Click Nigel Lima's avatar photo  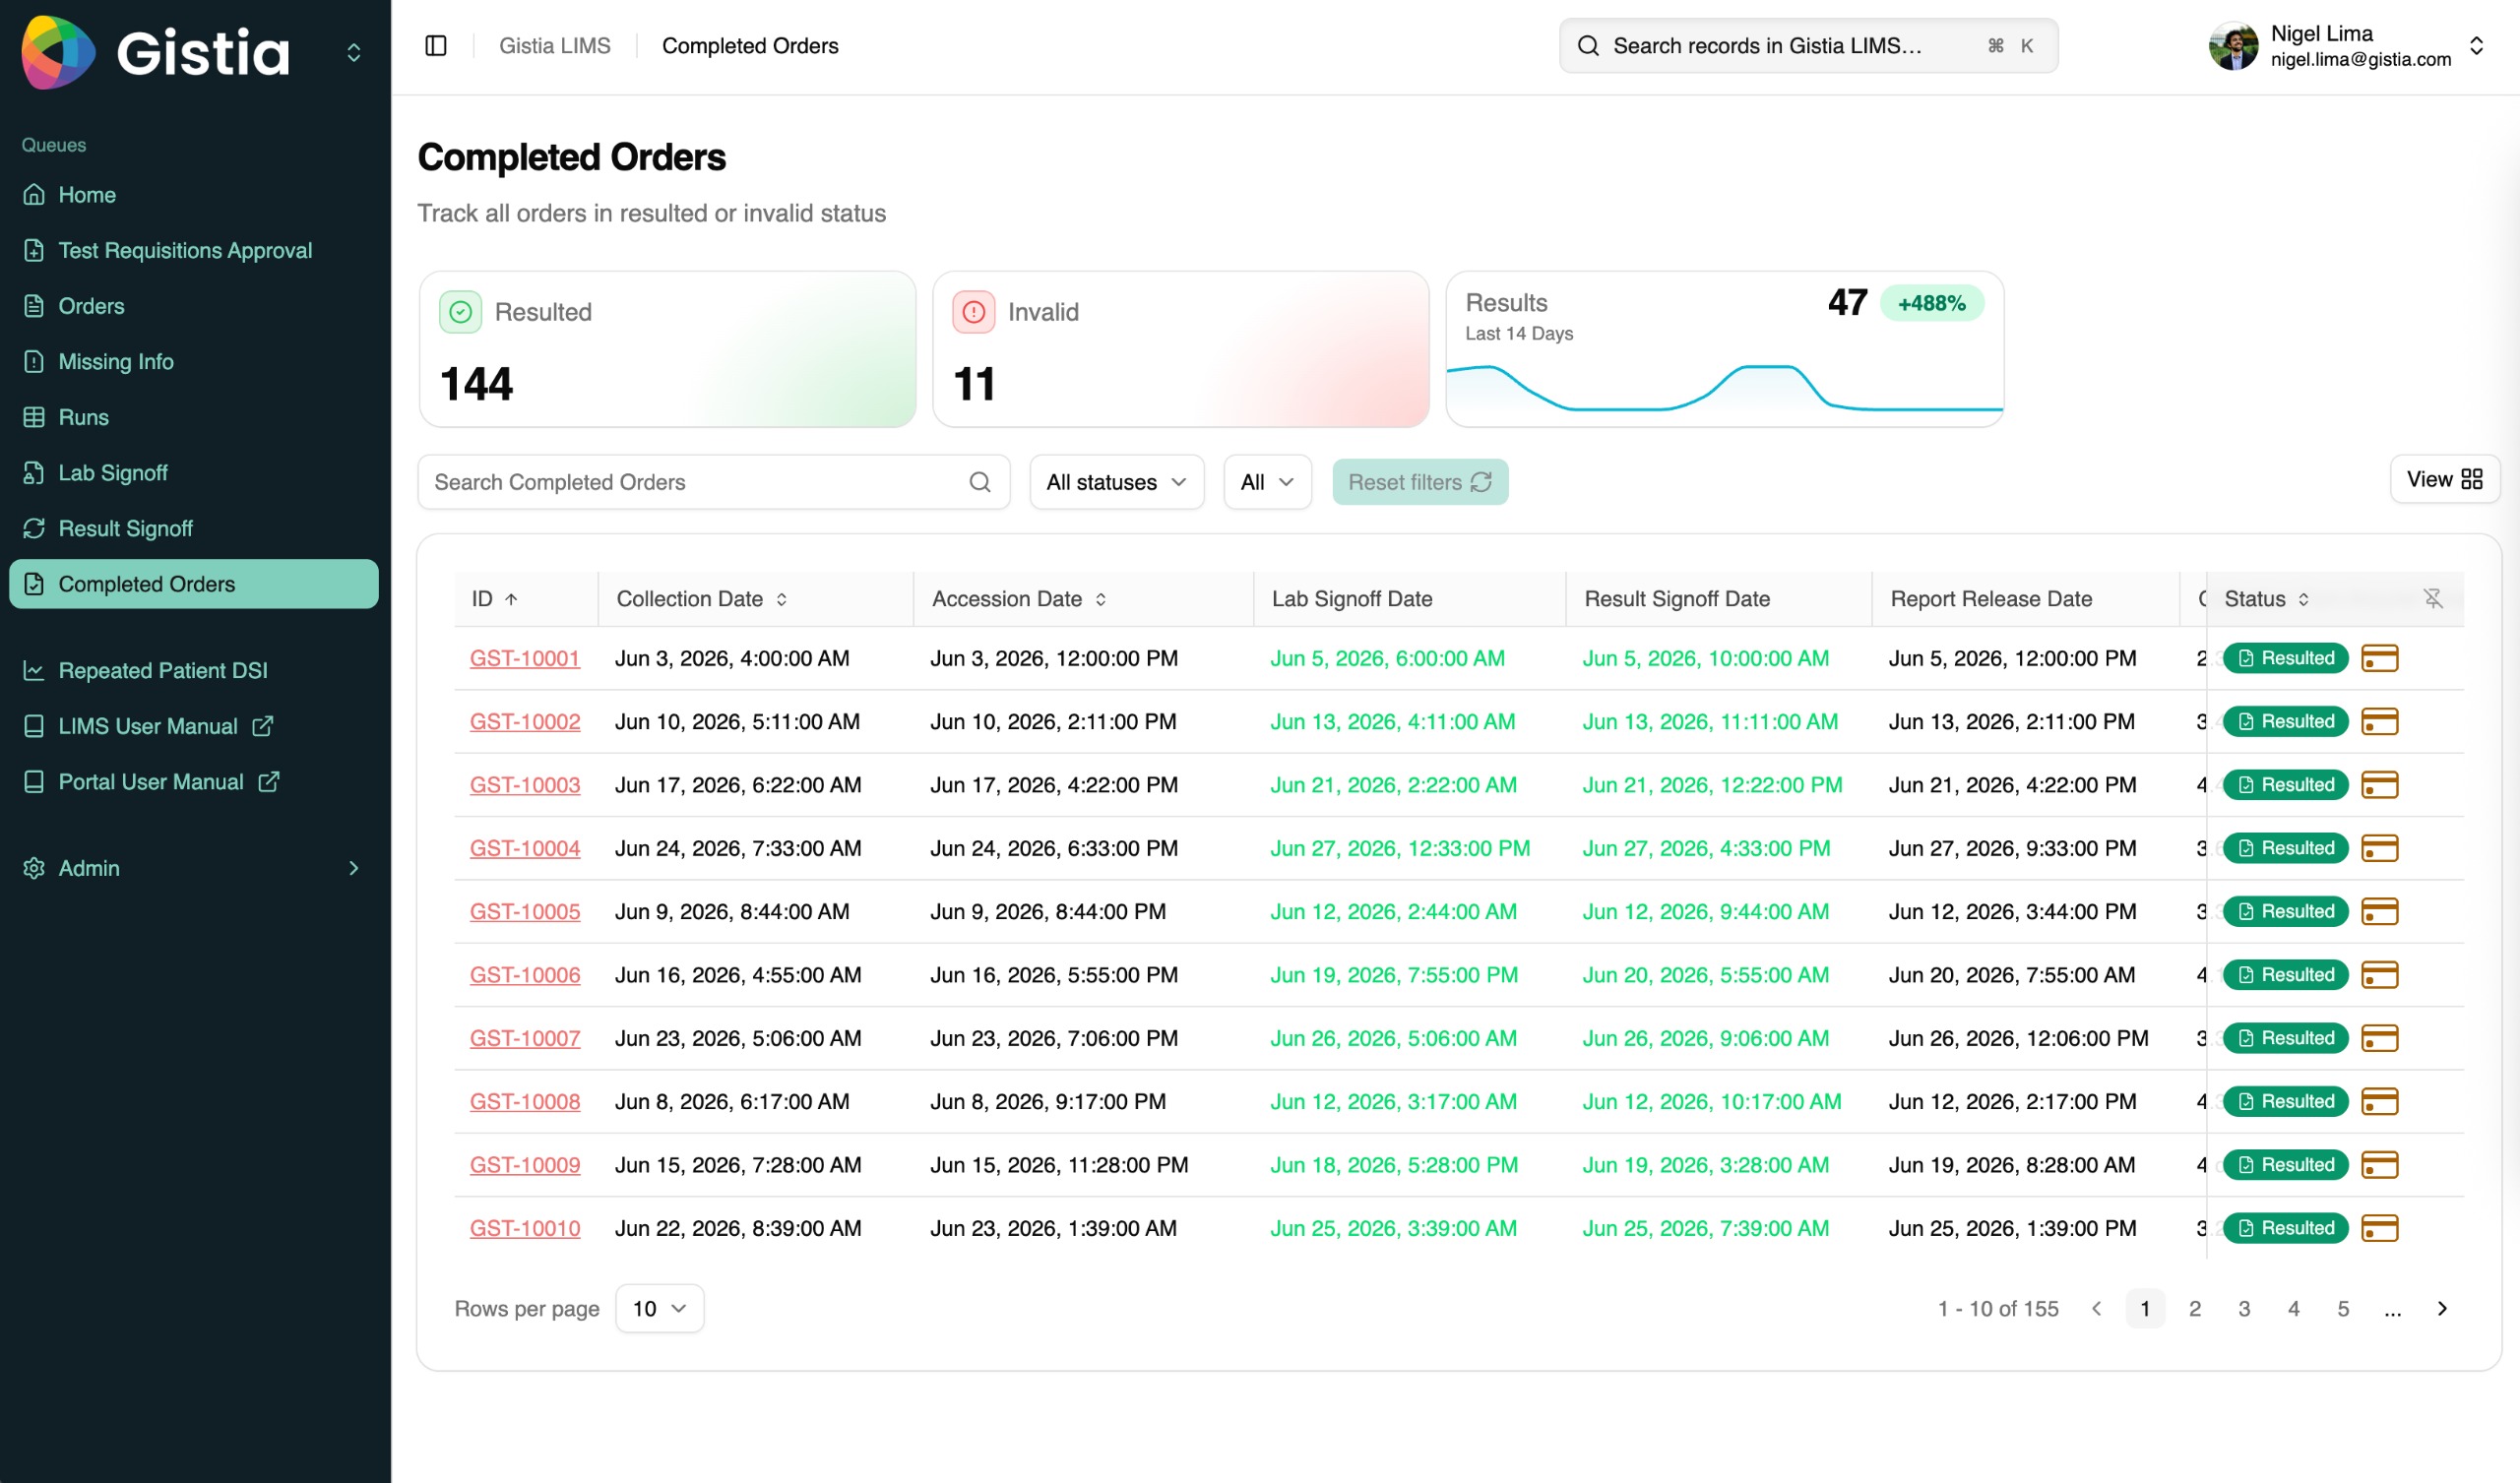tap(2233, 46)
